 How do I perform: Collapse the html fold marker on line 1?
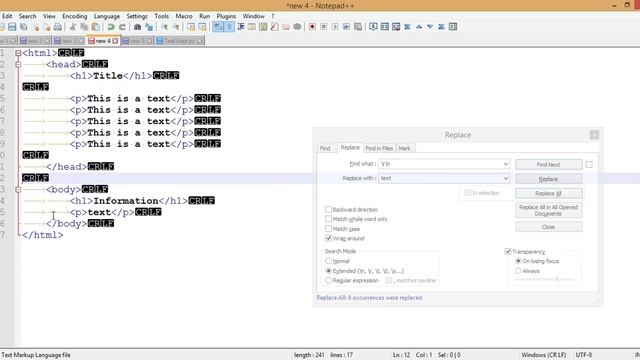tap(18, 53)
